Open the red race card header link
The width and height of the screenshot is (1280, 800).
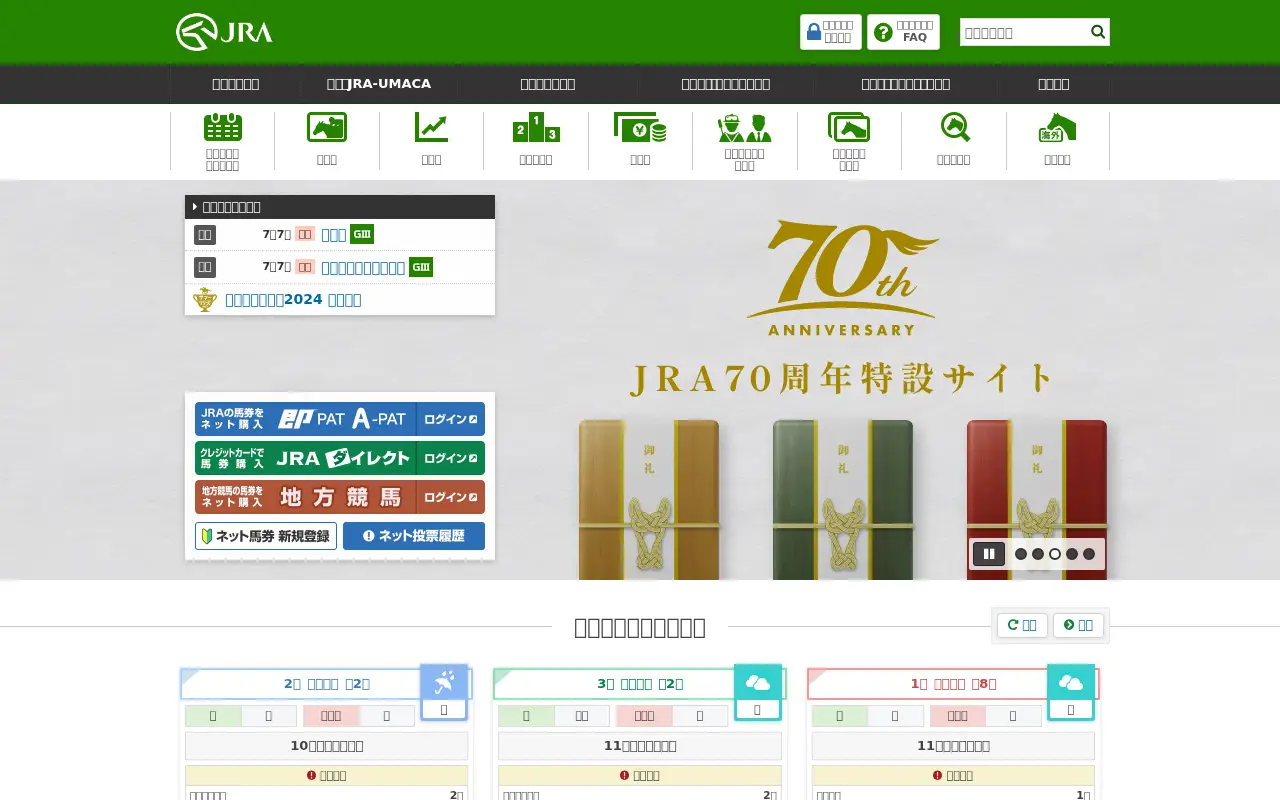953,684
